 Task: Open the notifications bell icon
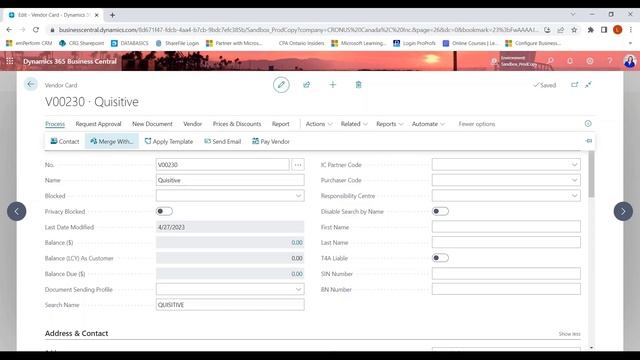pyautogui.click(x=570, y=61)
